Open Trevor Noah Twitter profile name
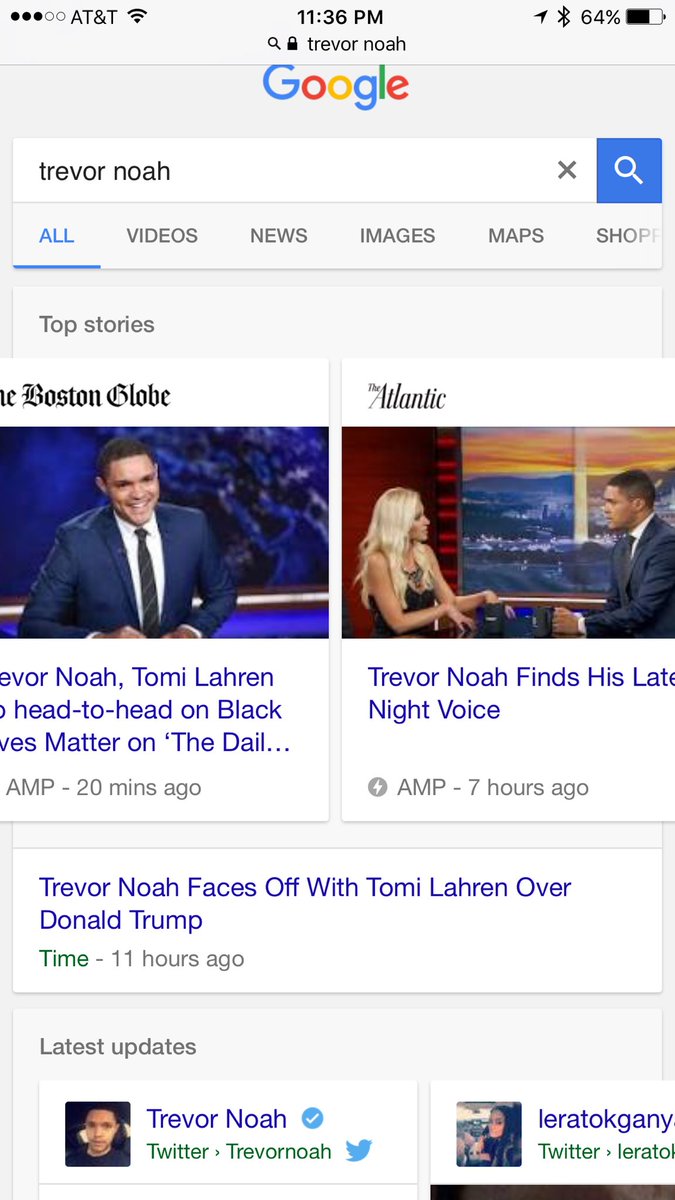The width and height of the screenshot is (675, 1200). point(216,1118)
